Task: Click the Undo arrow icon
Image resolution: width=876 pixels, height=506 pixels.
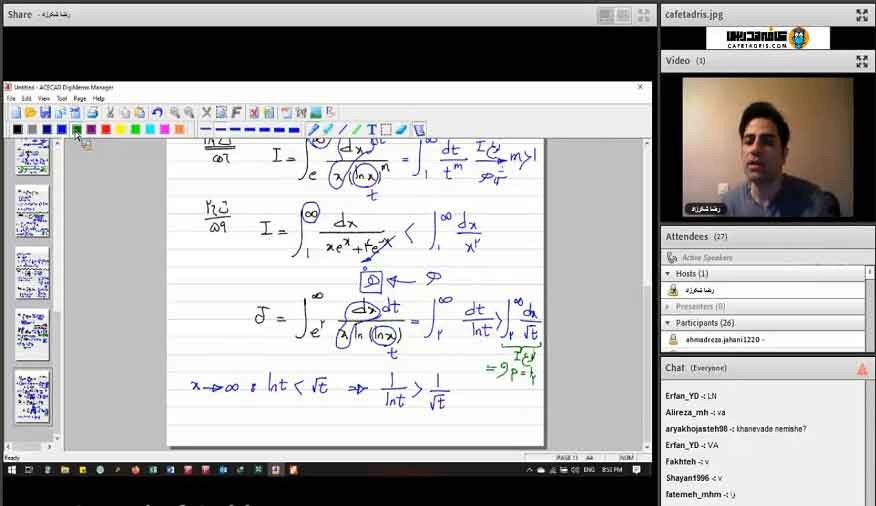Action: (157, 113)
